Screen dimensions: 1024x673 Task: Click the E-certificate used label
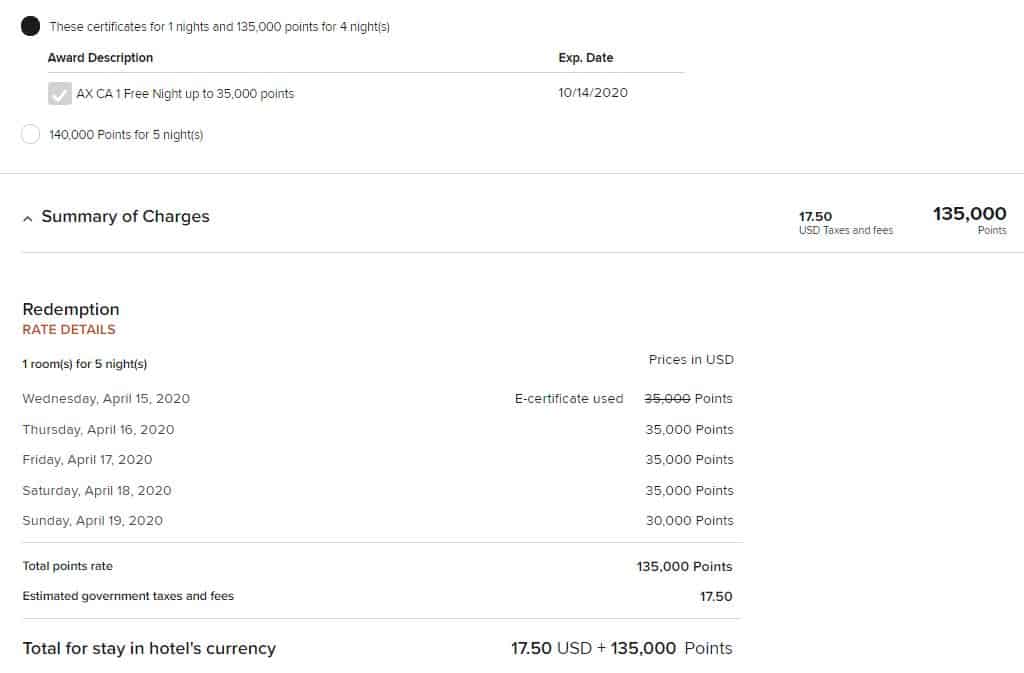click(x=568, y=399)
